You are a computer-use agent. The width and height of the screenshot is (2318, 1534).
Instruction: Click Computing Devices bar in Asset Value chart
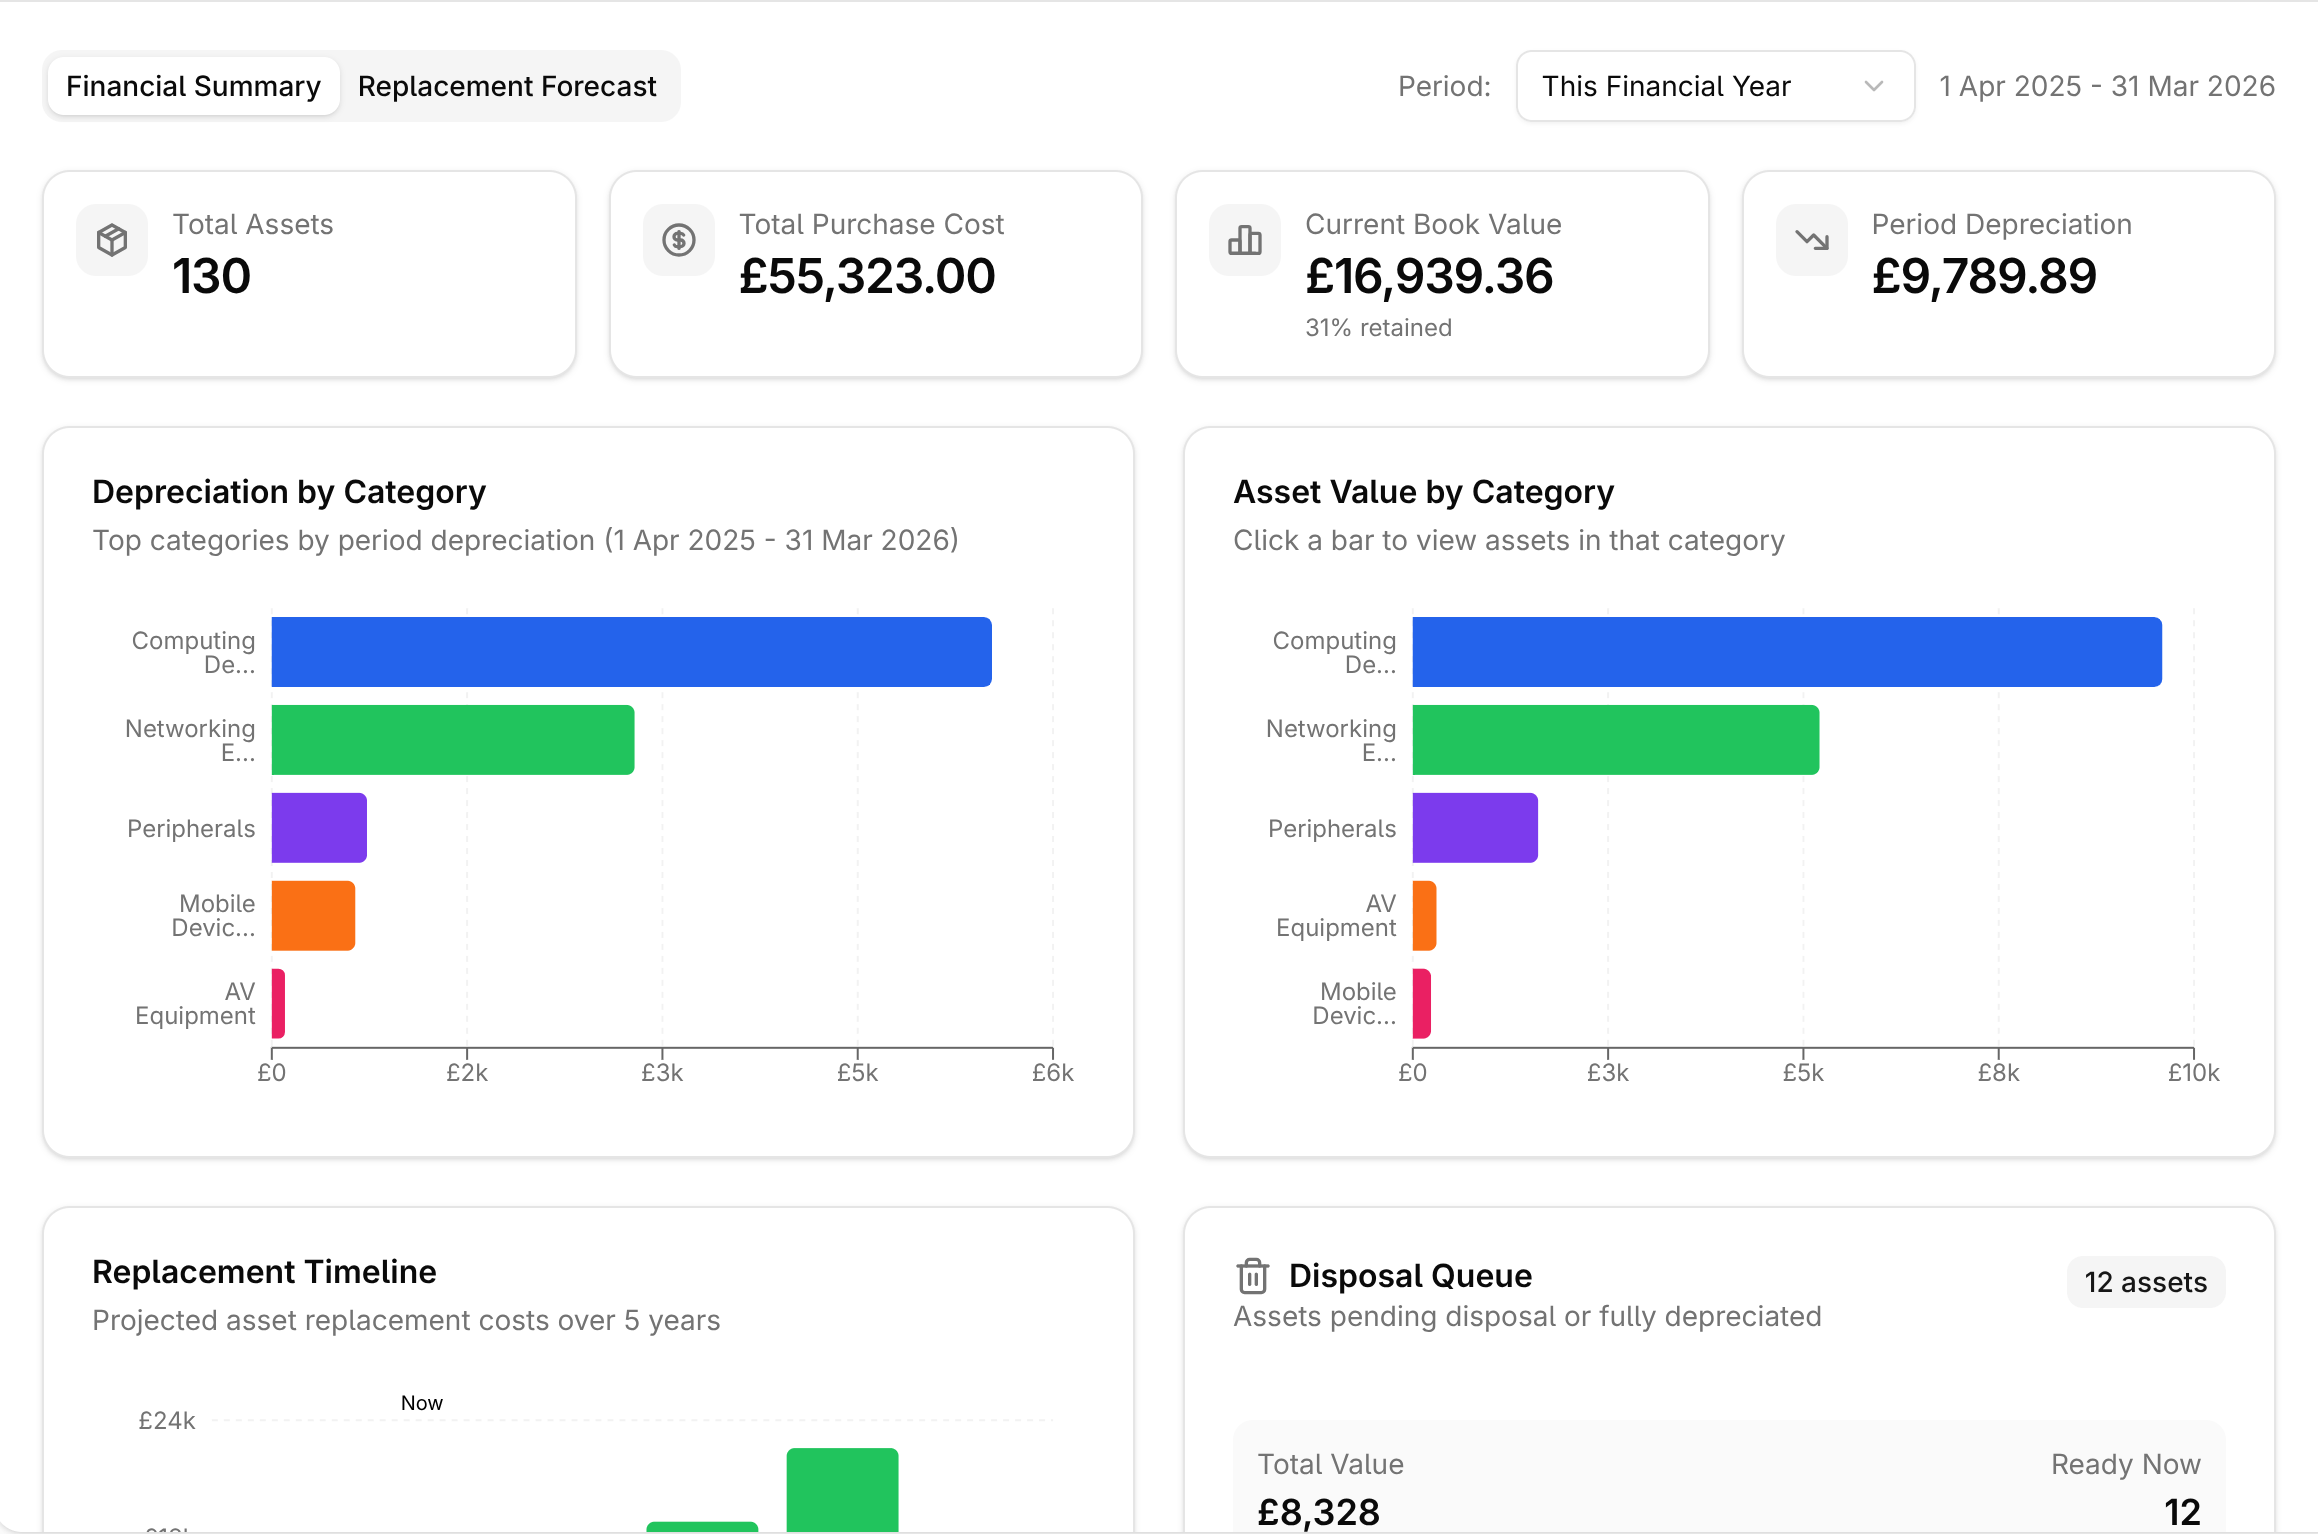[x=1786, y=652]
